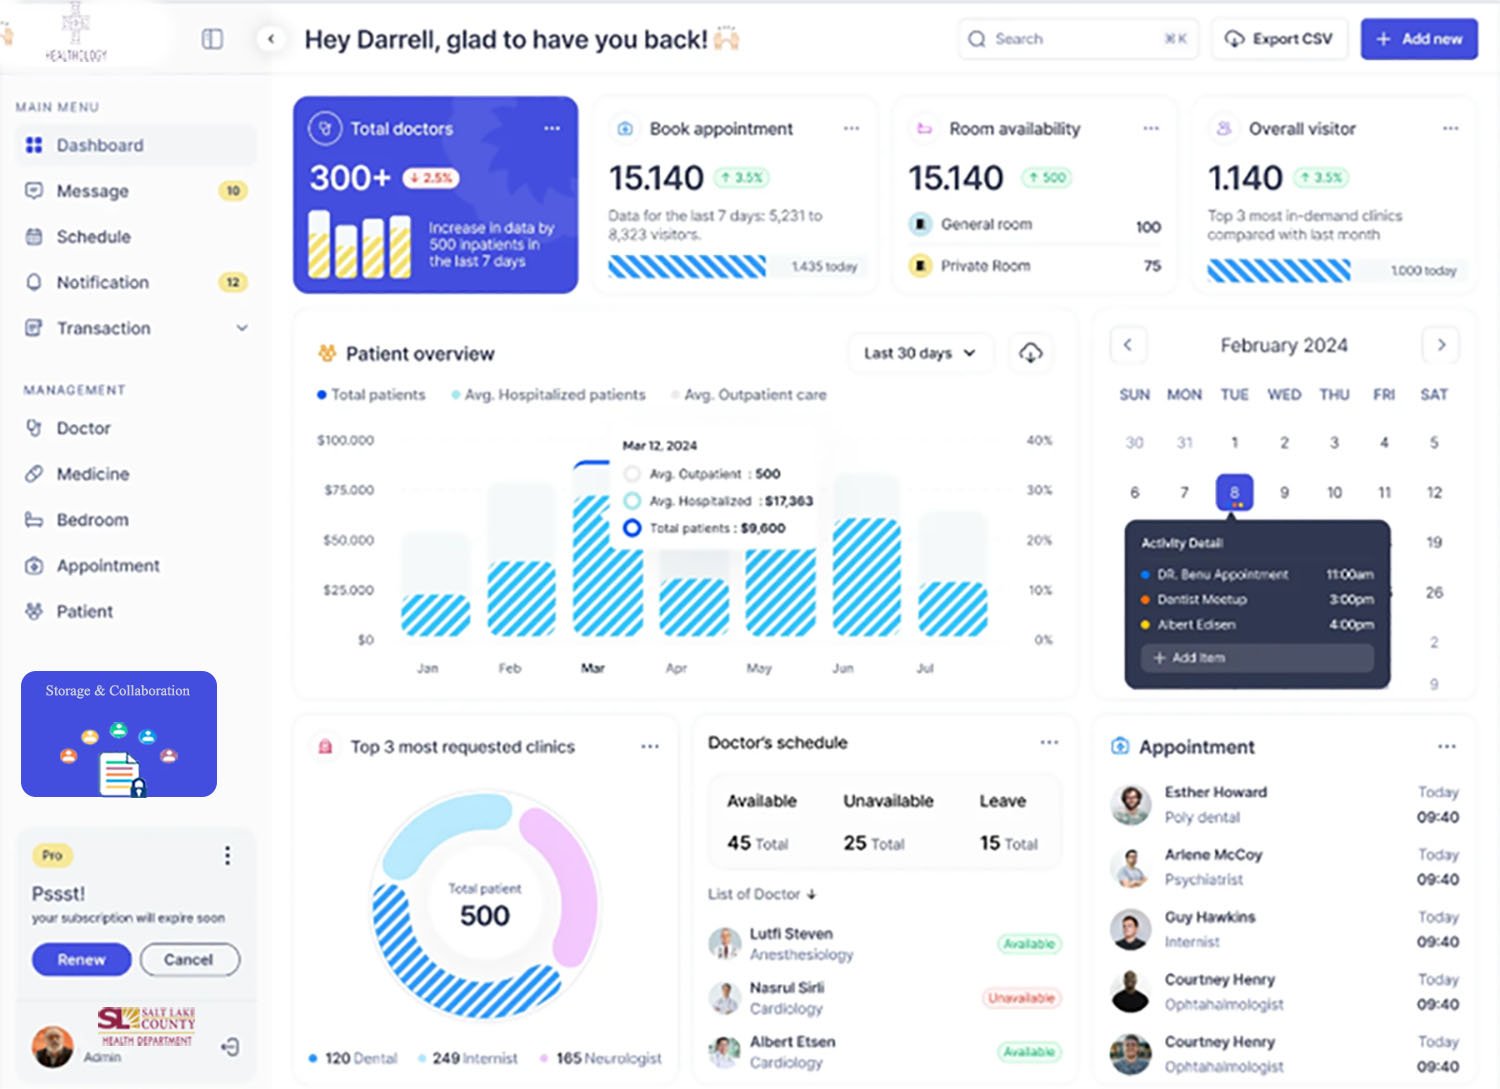
Task: Open Total doctors card options menu
Action: (x=552, y=129)
